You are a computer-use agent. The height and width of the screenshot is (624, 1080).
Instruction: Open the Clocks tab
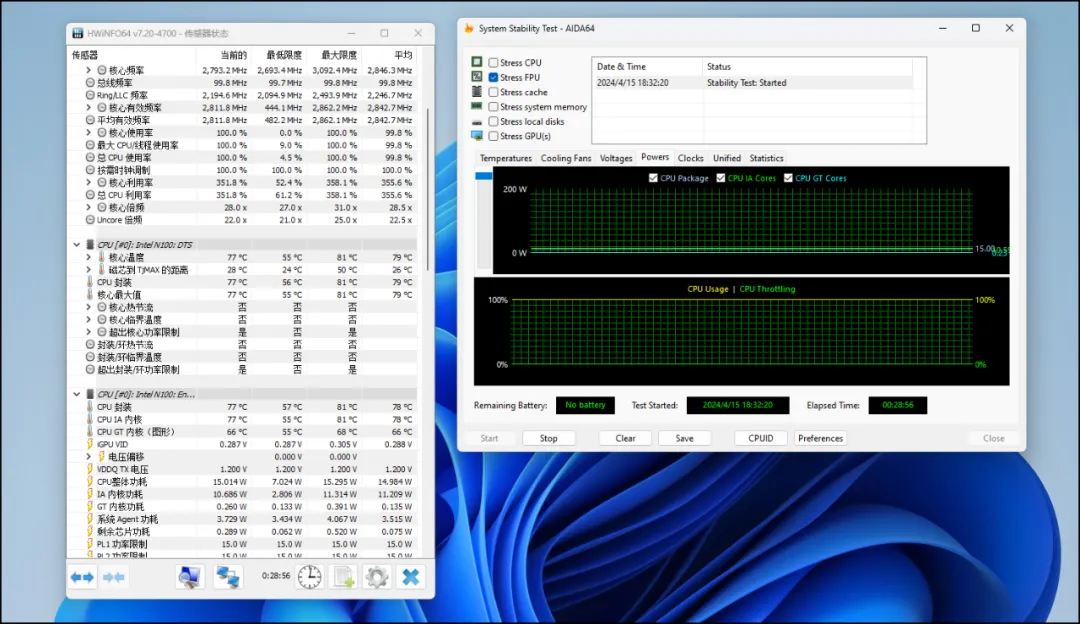tap(690, 158)
